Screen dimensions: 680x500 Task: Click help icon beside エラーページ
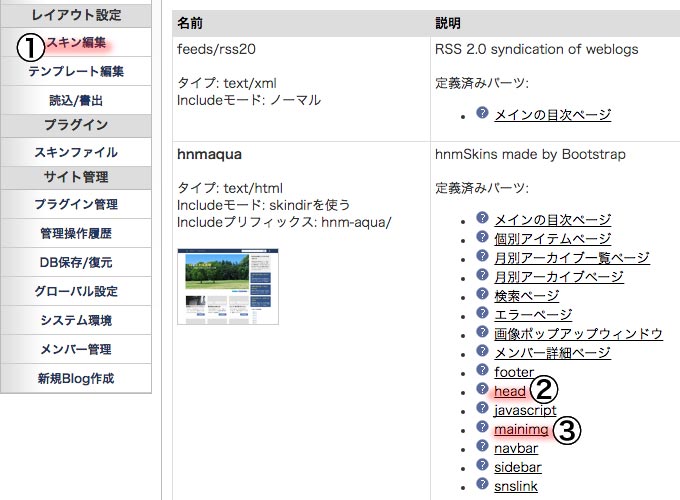click(482, 313)
